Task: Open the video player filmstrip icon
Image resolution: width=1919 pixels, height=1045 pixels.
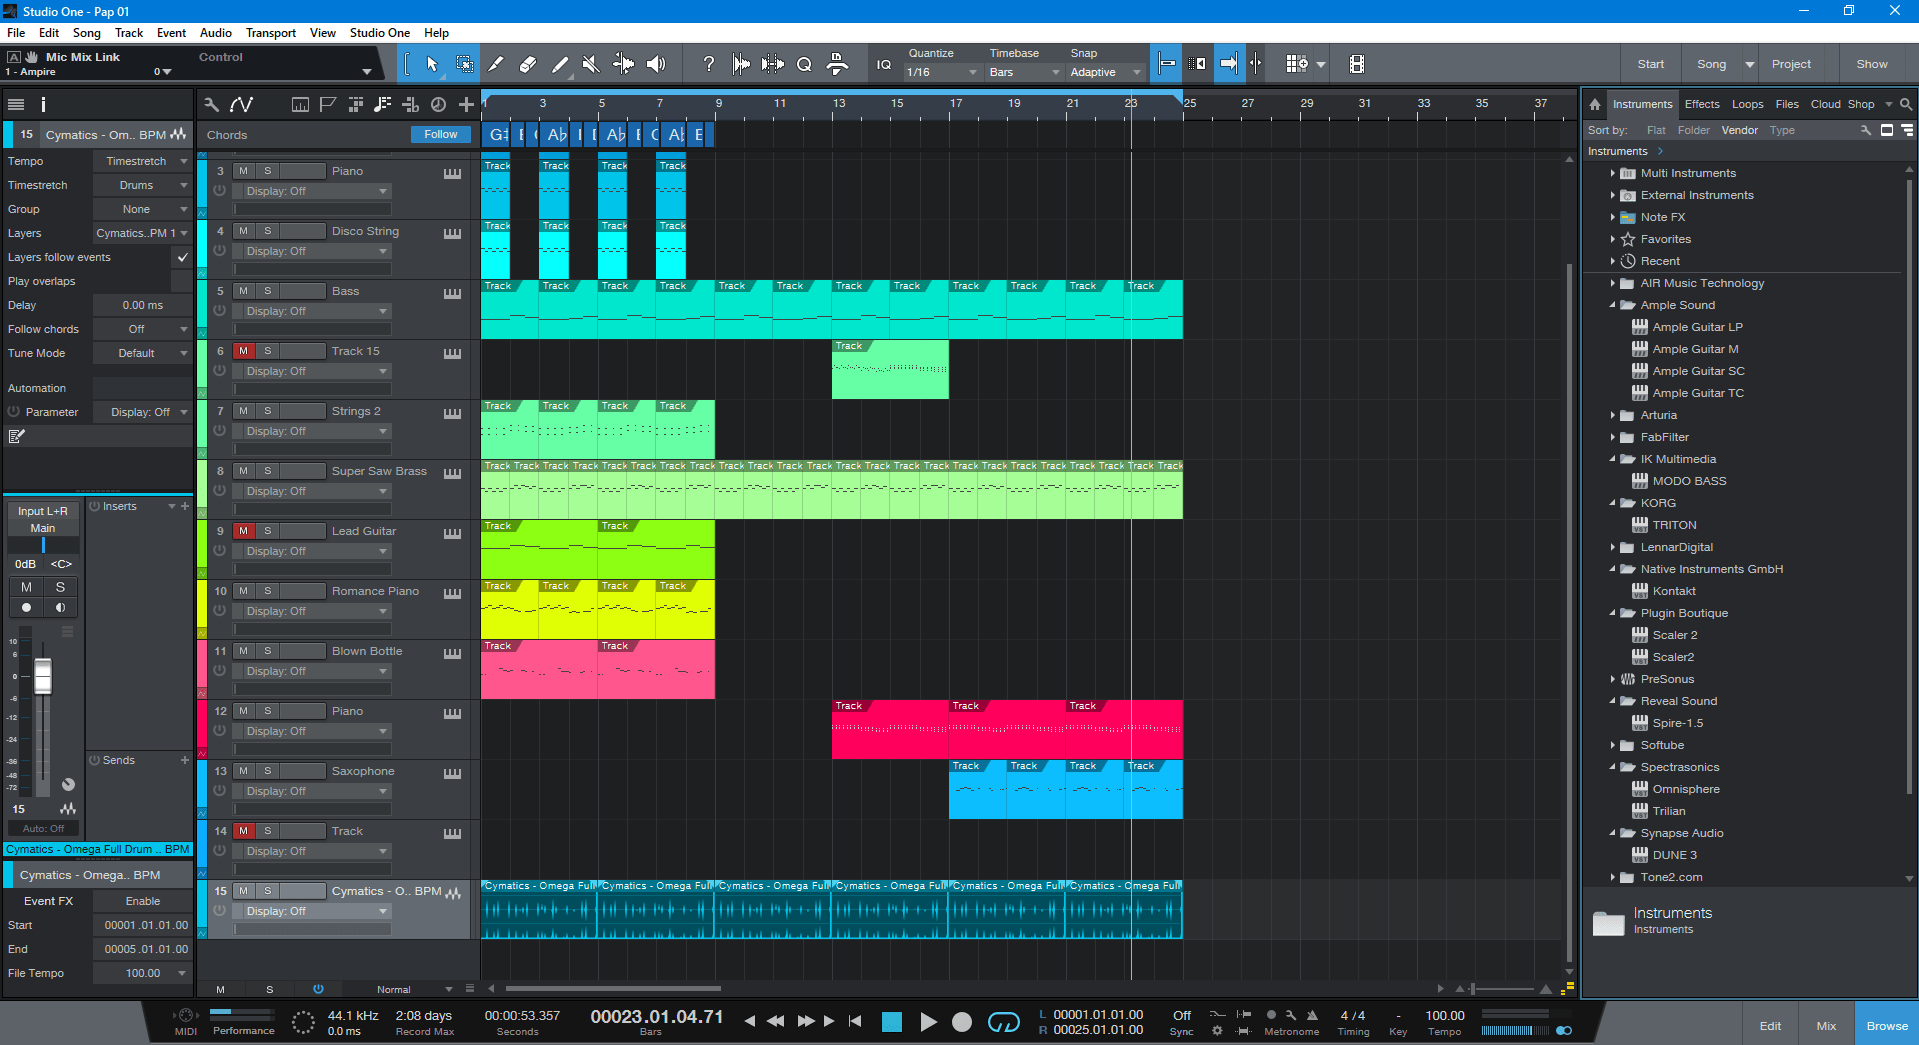Action: (1356, 64)
